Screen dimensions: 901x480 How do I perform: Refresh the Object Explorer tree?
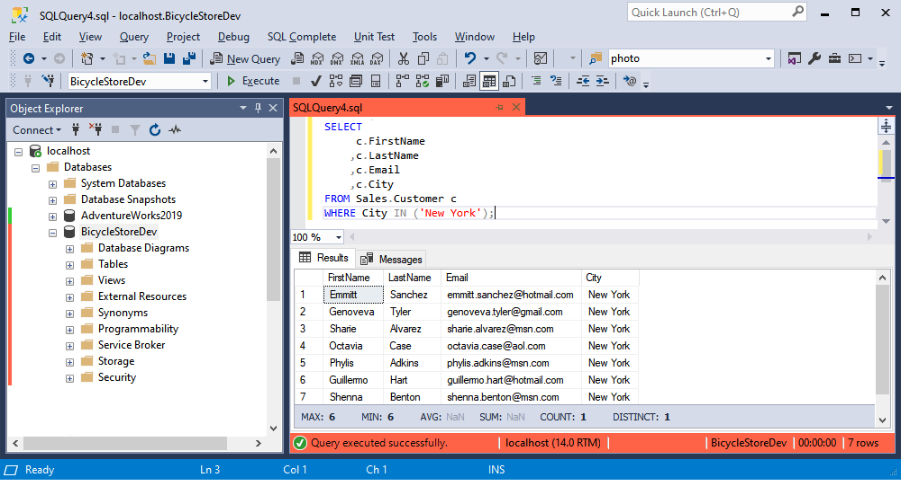point(155,130)
